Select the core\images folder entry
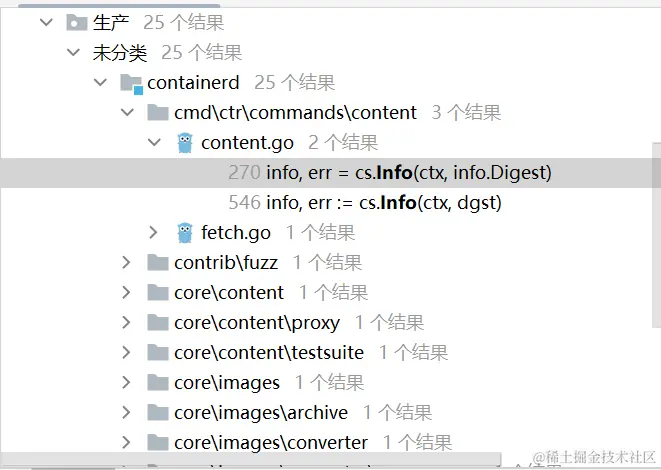Screen dimensions: 661x470 (227, 382)
